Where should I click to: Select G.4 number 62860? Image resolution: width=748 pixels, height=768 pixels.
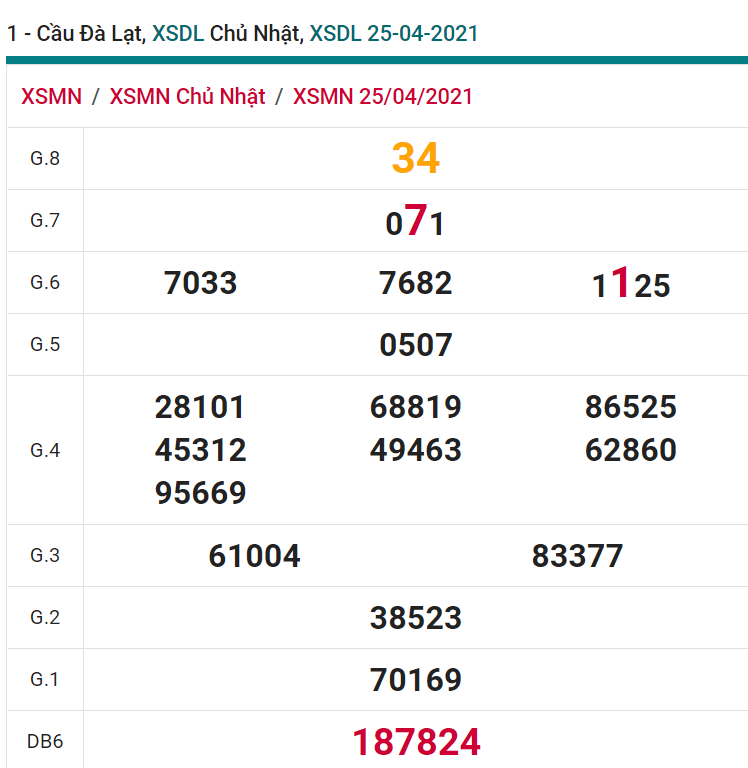pyautogui.click(x=631, y=450)
